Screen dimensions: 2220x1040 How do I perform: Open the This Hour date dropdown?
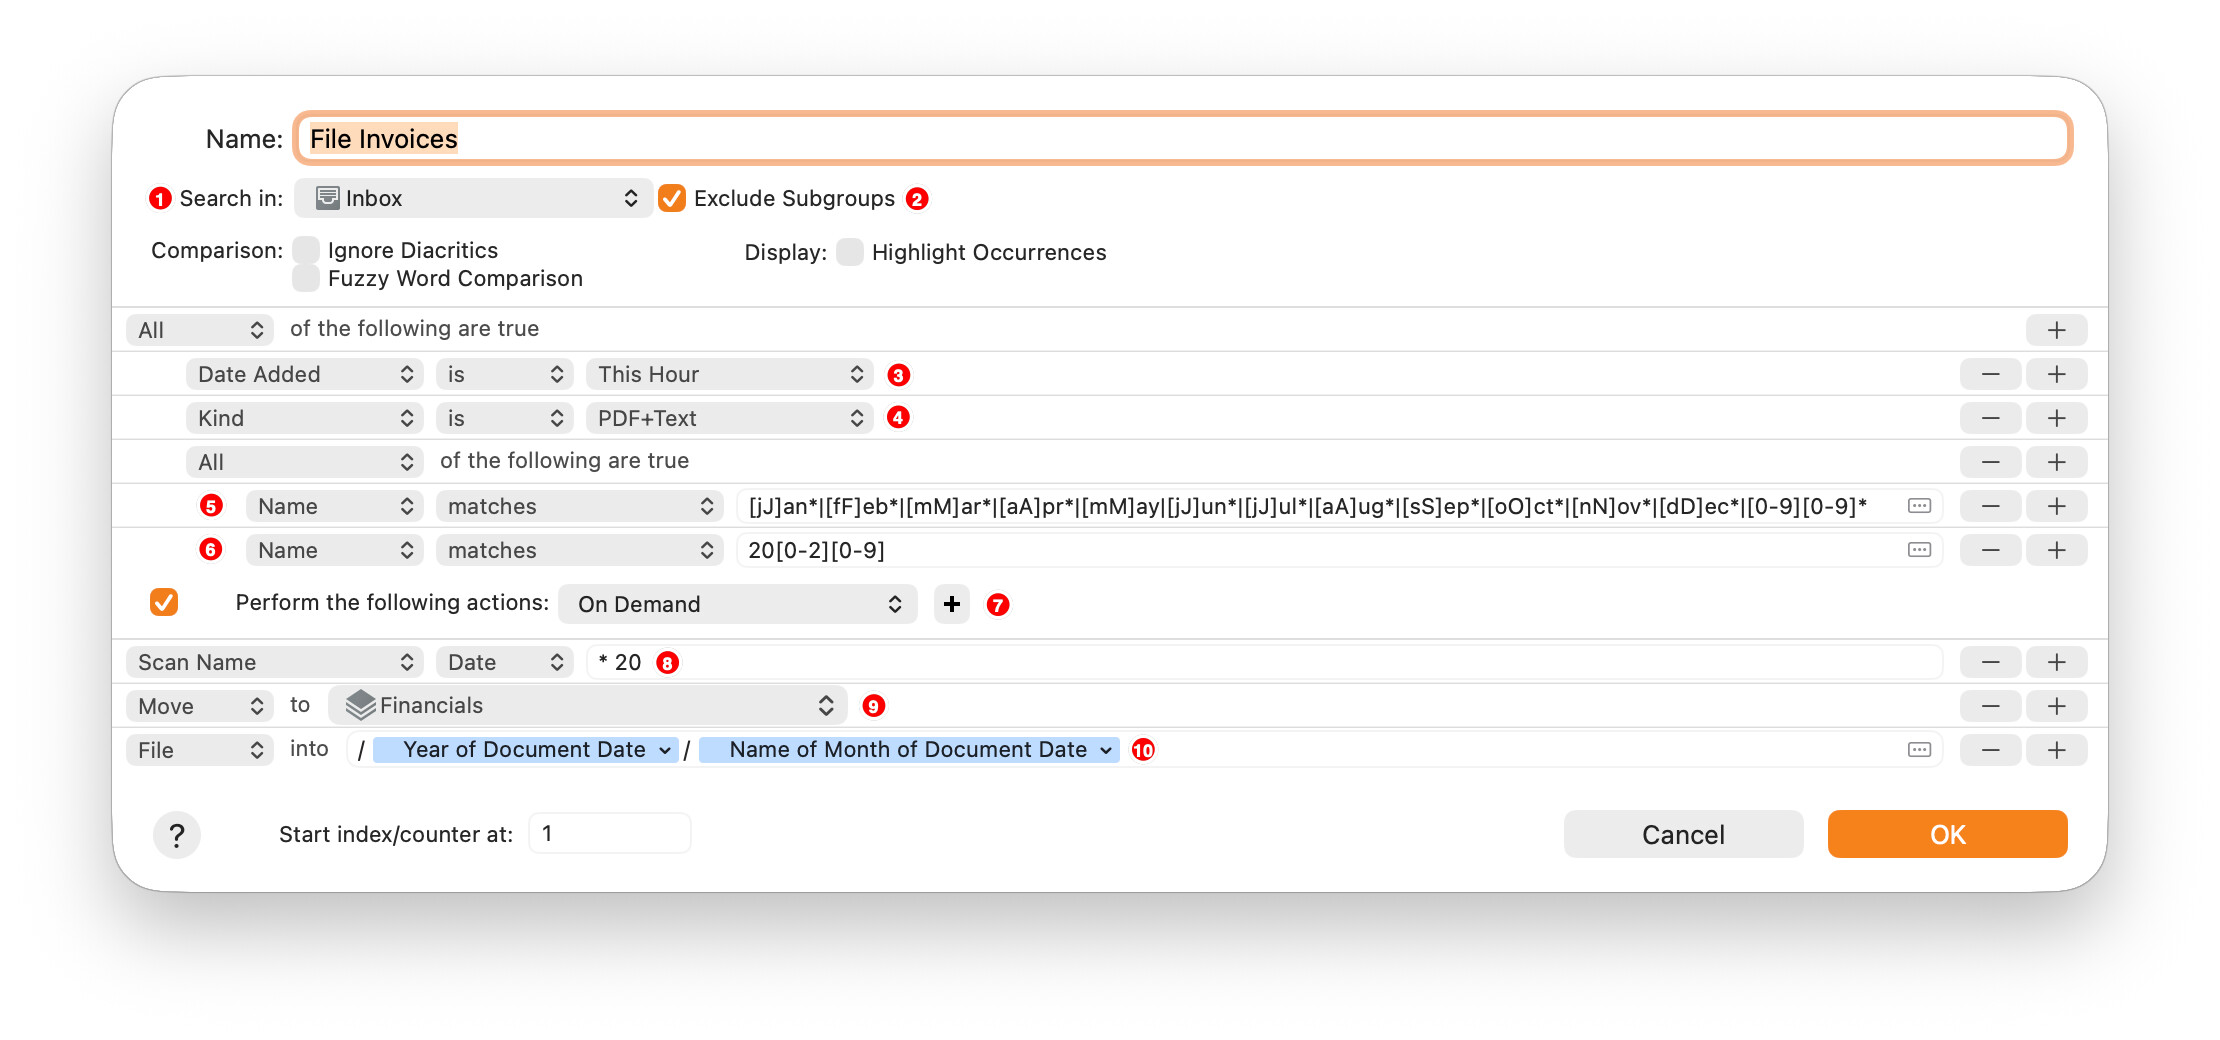pyautogui.click(x=729, y=374)
